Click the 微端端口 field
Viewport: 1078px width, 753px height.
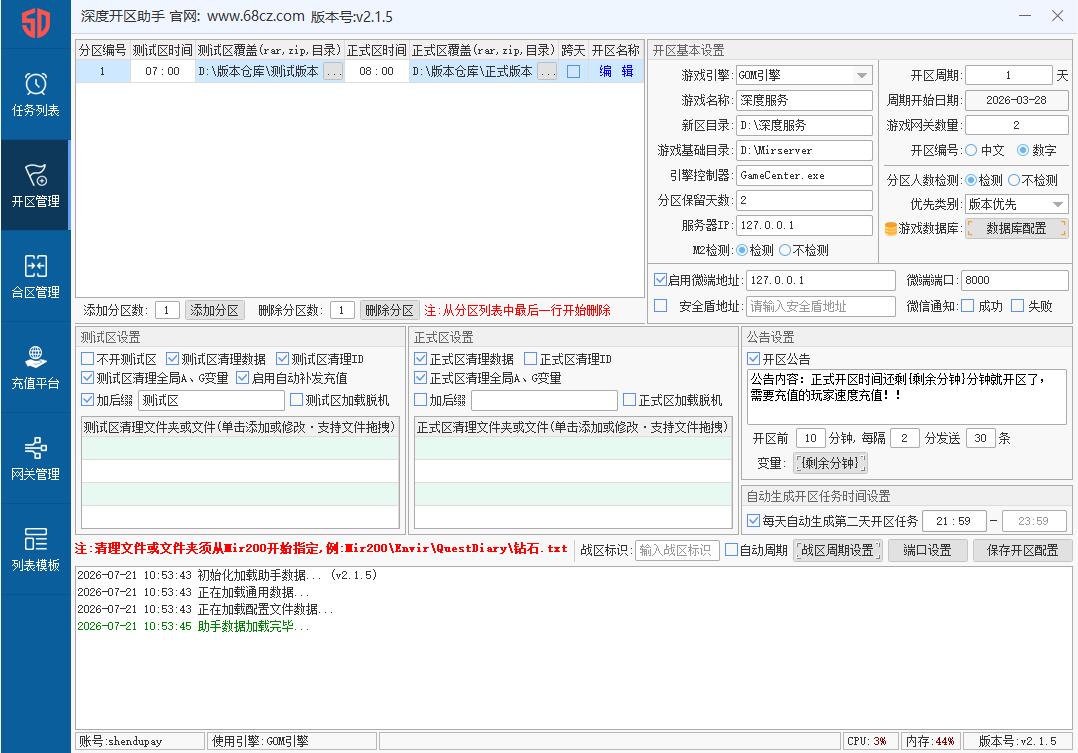click(1015, 280)
